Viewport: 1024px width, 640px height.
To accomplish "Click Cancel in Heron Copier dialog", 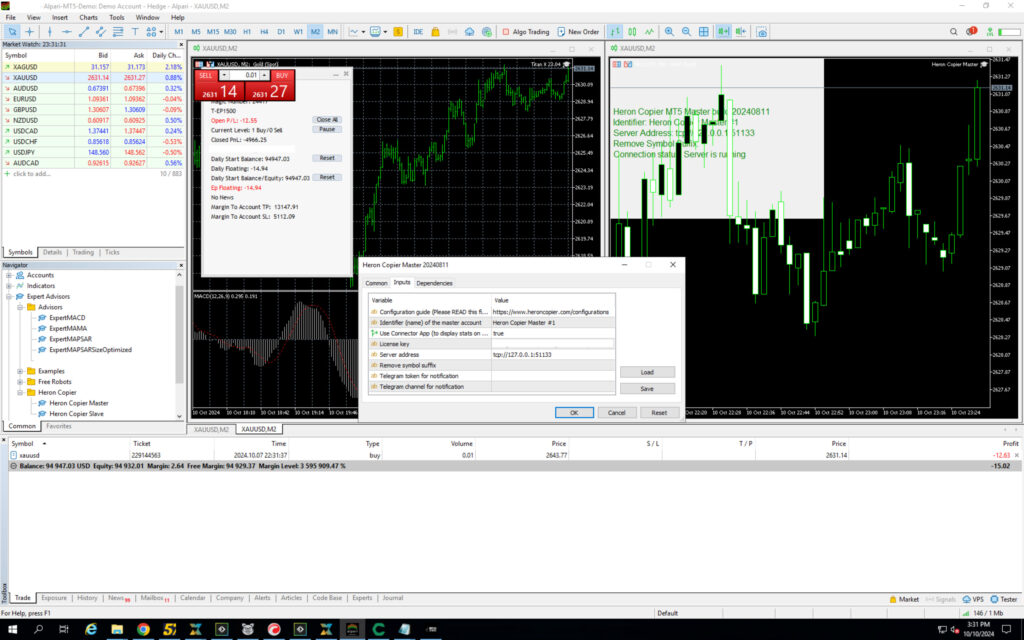I will coord(616,413).
